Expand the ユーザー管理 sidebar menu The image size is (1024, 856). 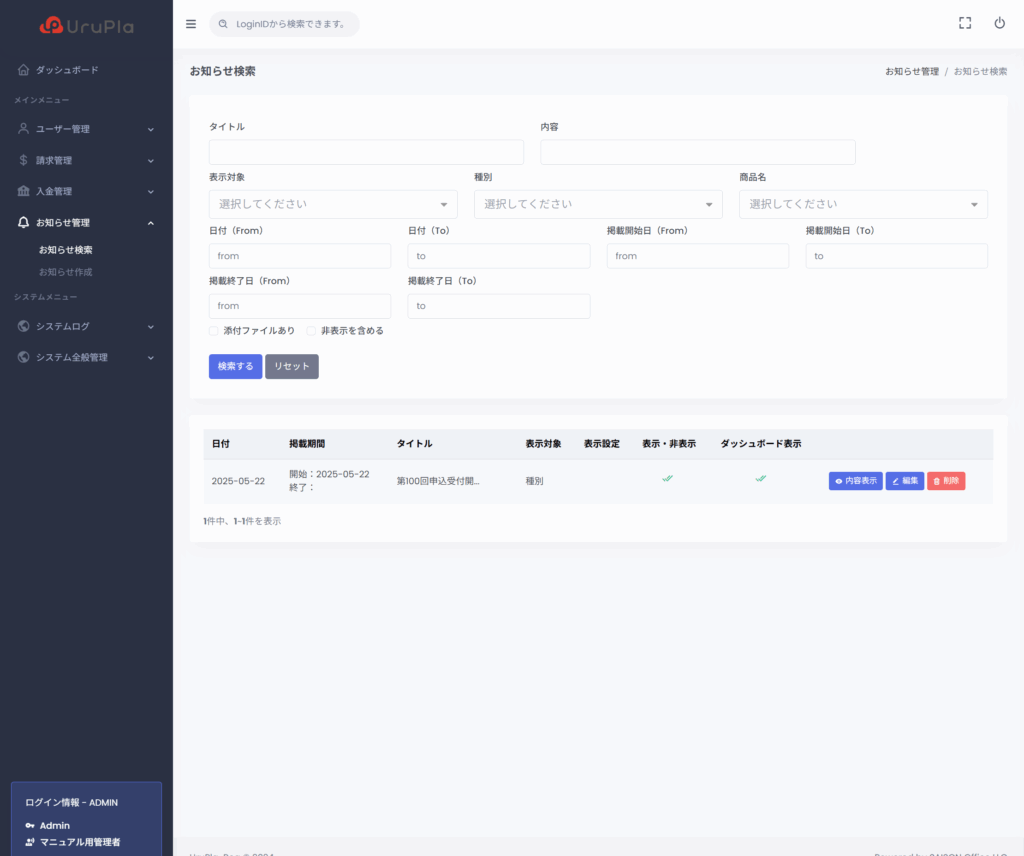86,129
